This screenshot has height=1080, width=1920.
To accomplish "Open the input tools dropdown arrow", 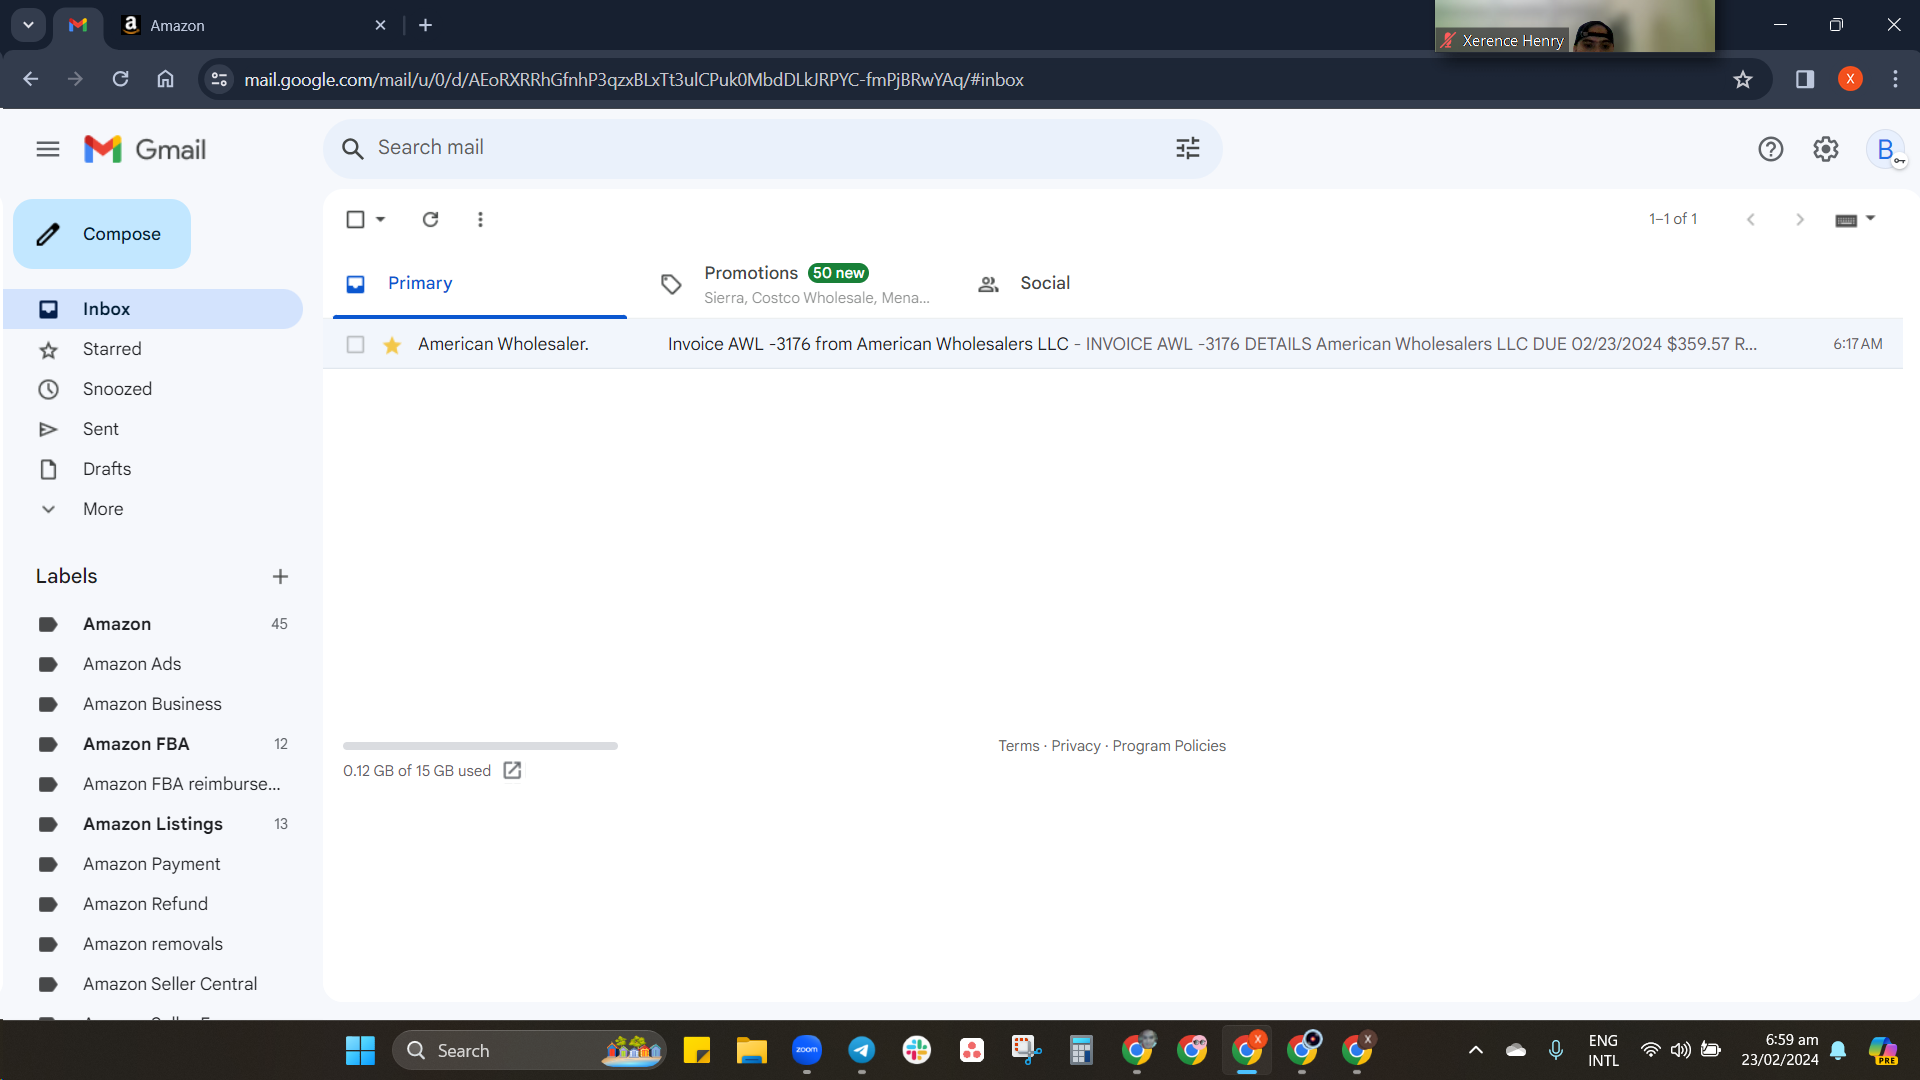I will point(1870,219).
